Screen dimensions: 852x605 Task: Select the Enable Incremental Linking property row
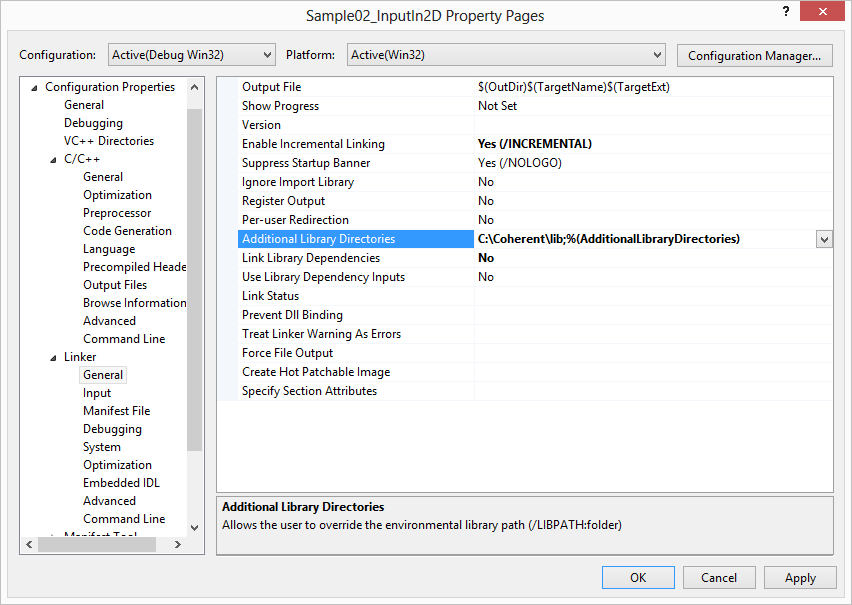click(312, 143)
